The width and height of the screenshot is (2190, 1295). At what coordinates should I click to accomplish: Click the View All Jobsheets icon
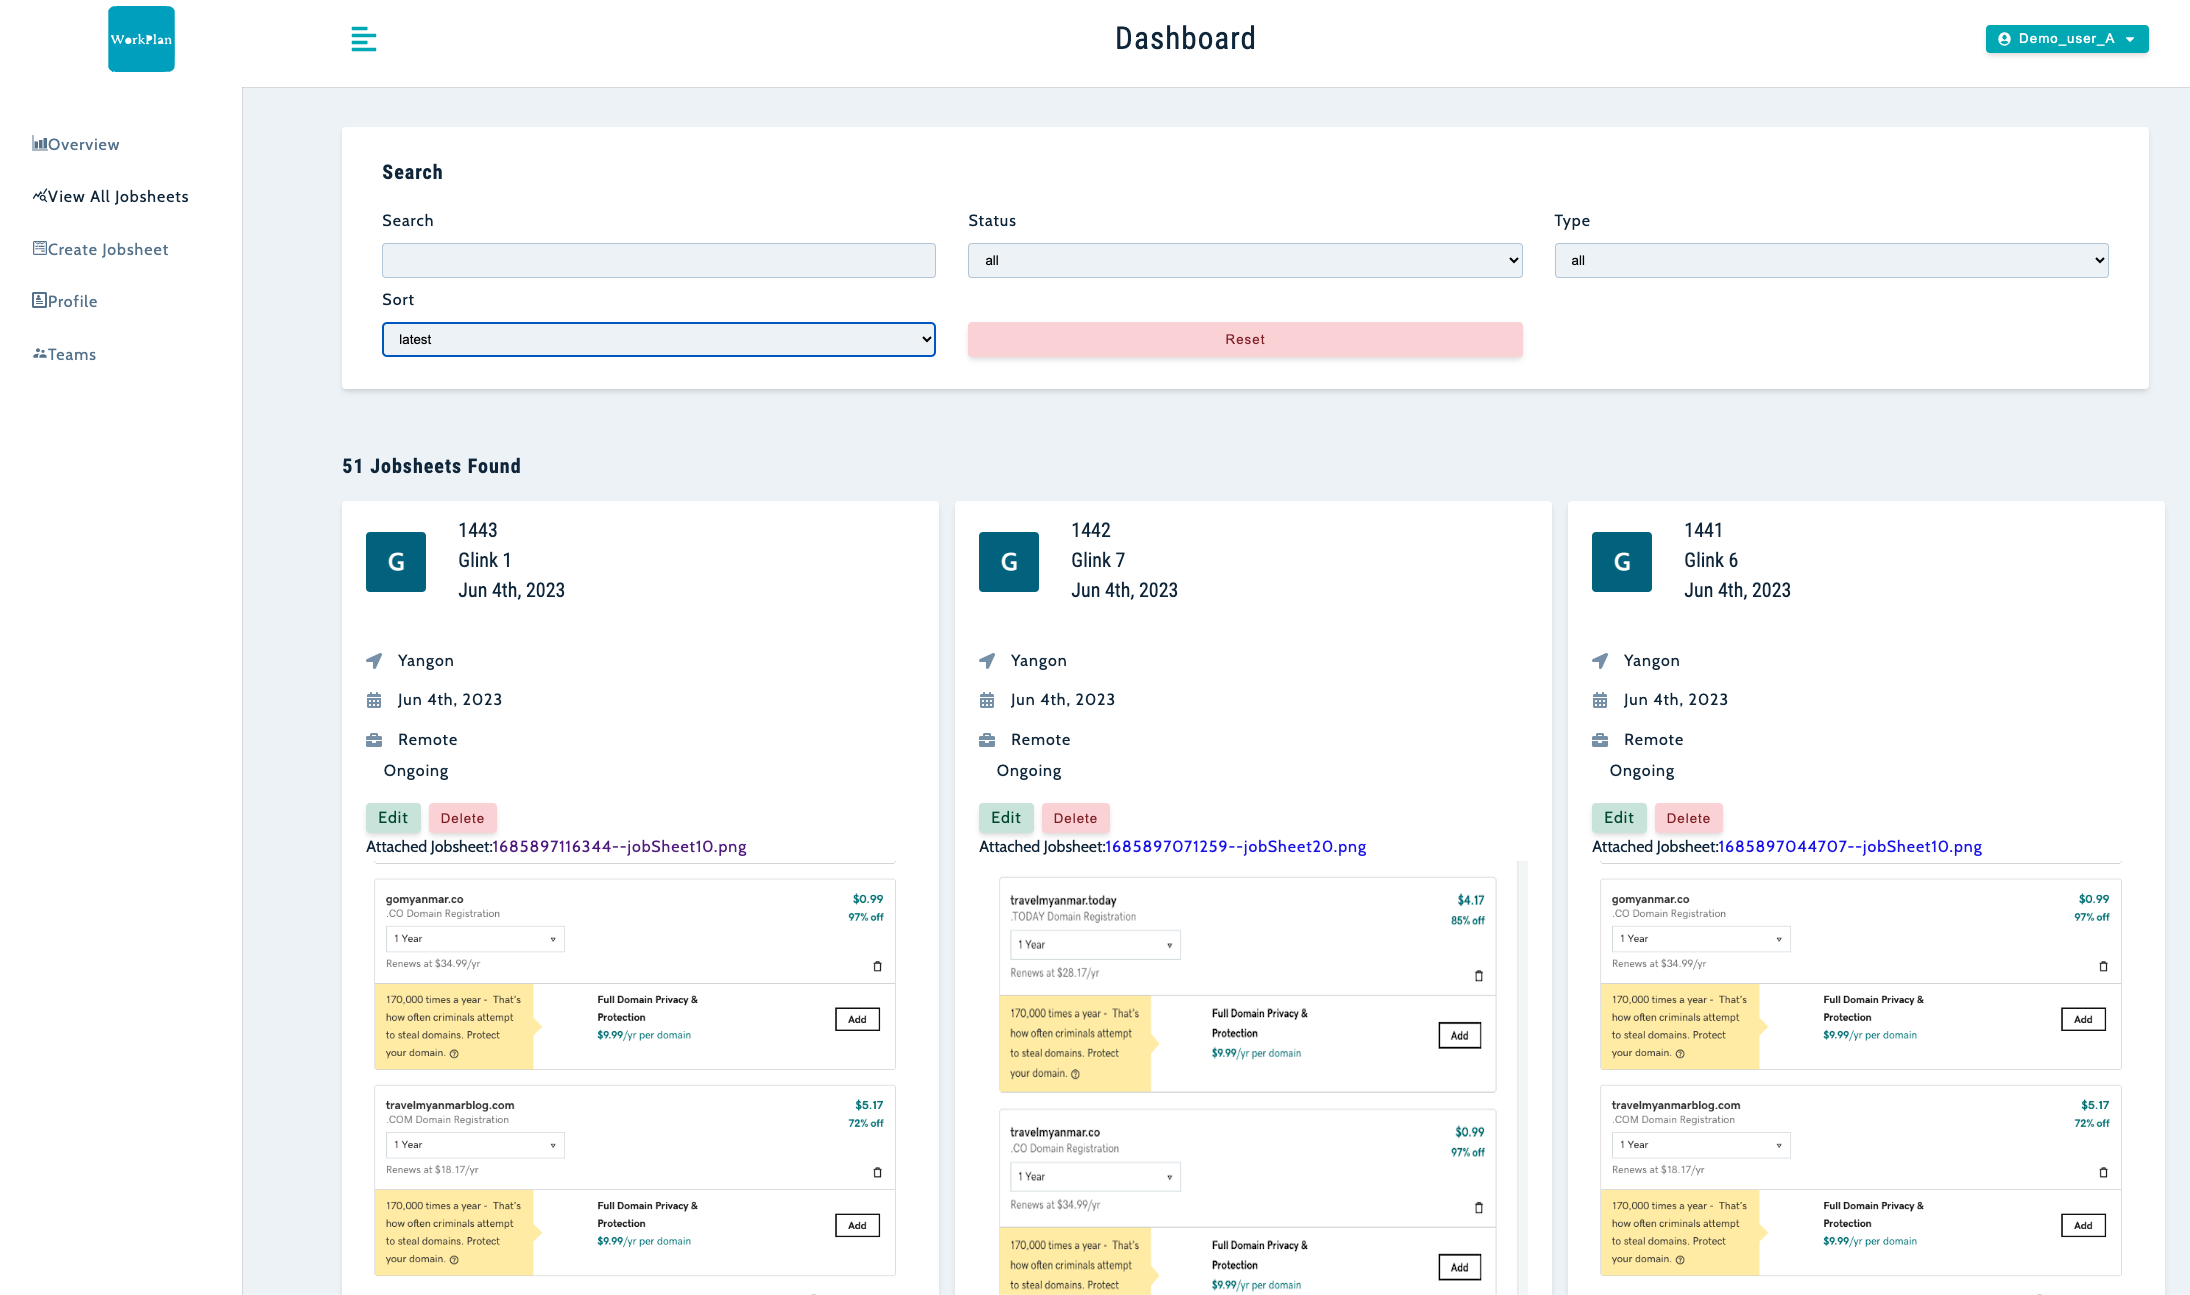click(x=39, y=196)
